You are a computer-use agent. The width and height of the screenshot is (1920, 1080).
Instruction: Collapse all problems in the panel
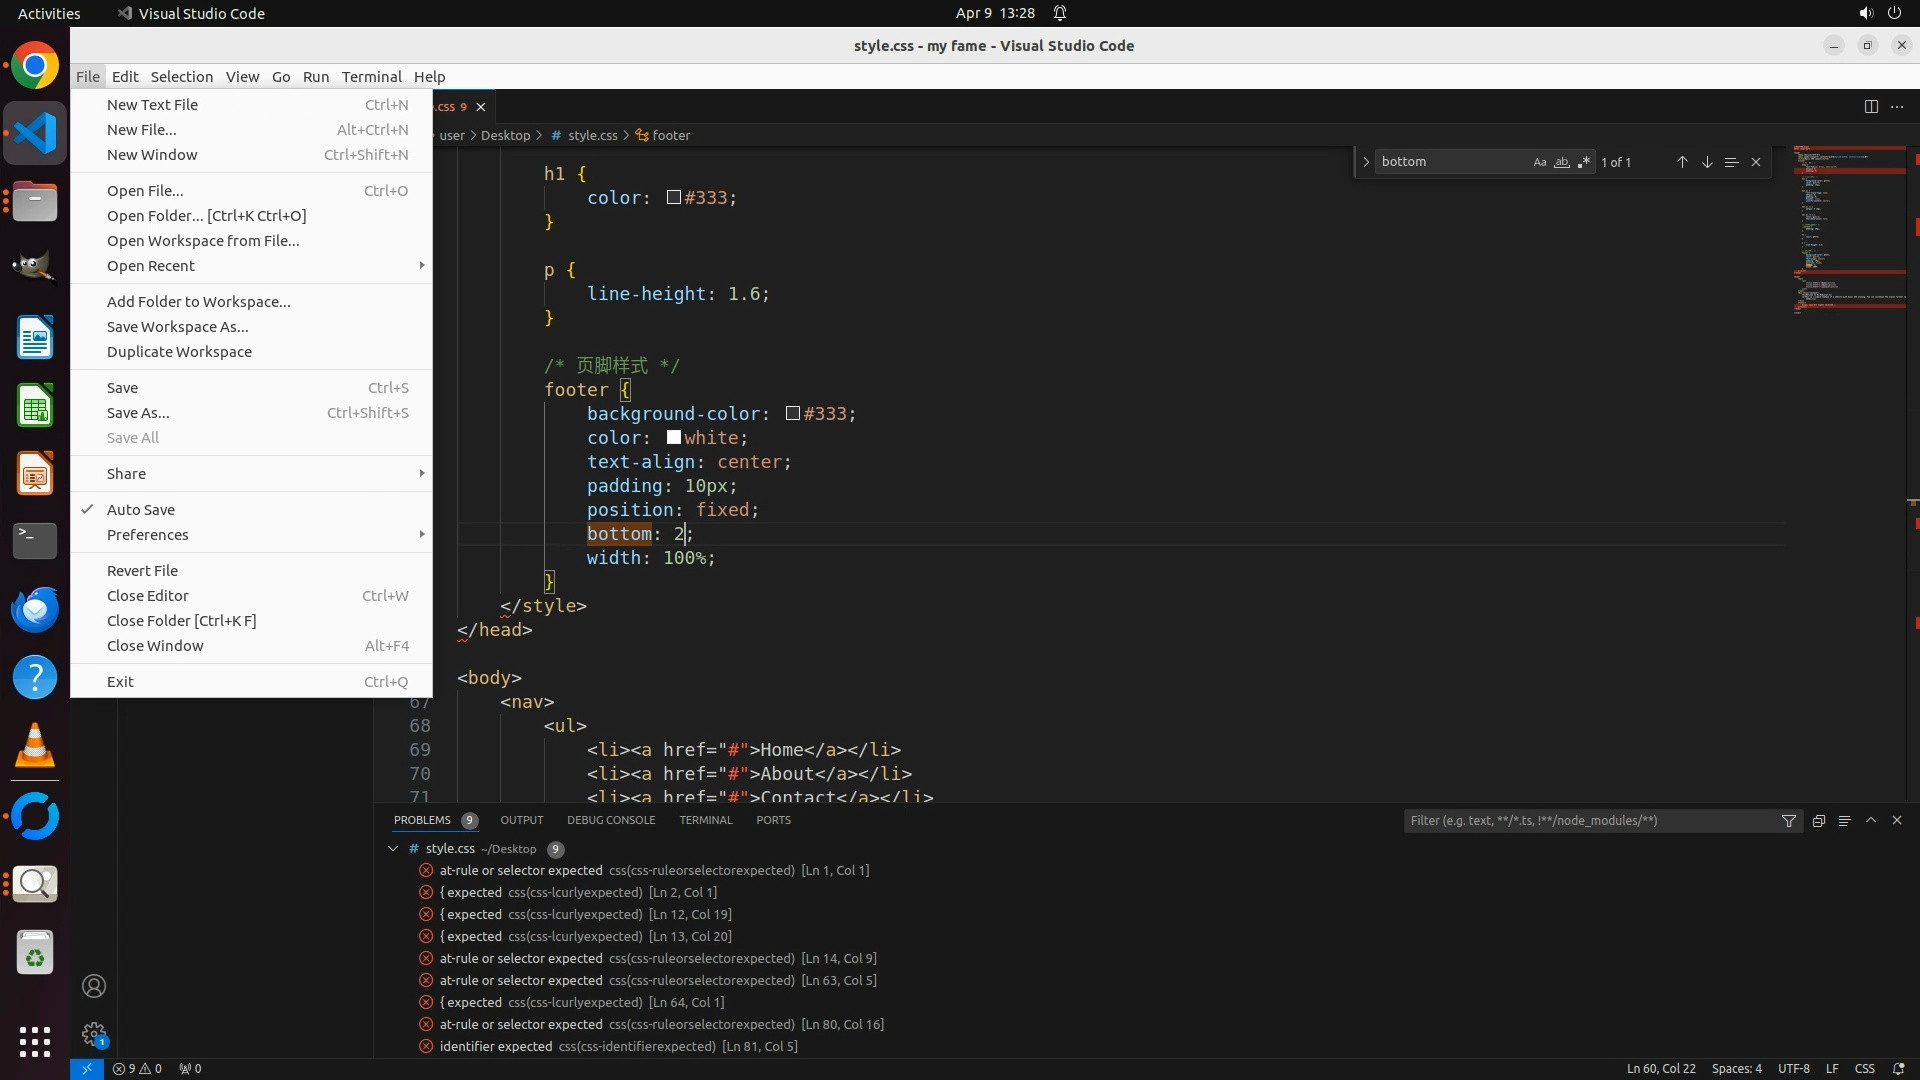click(1818, 821)
